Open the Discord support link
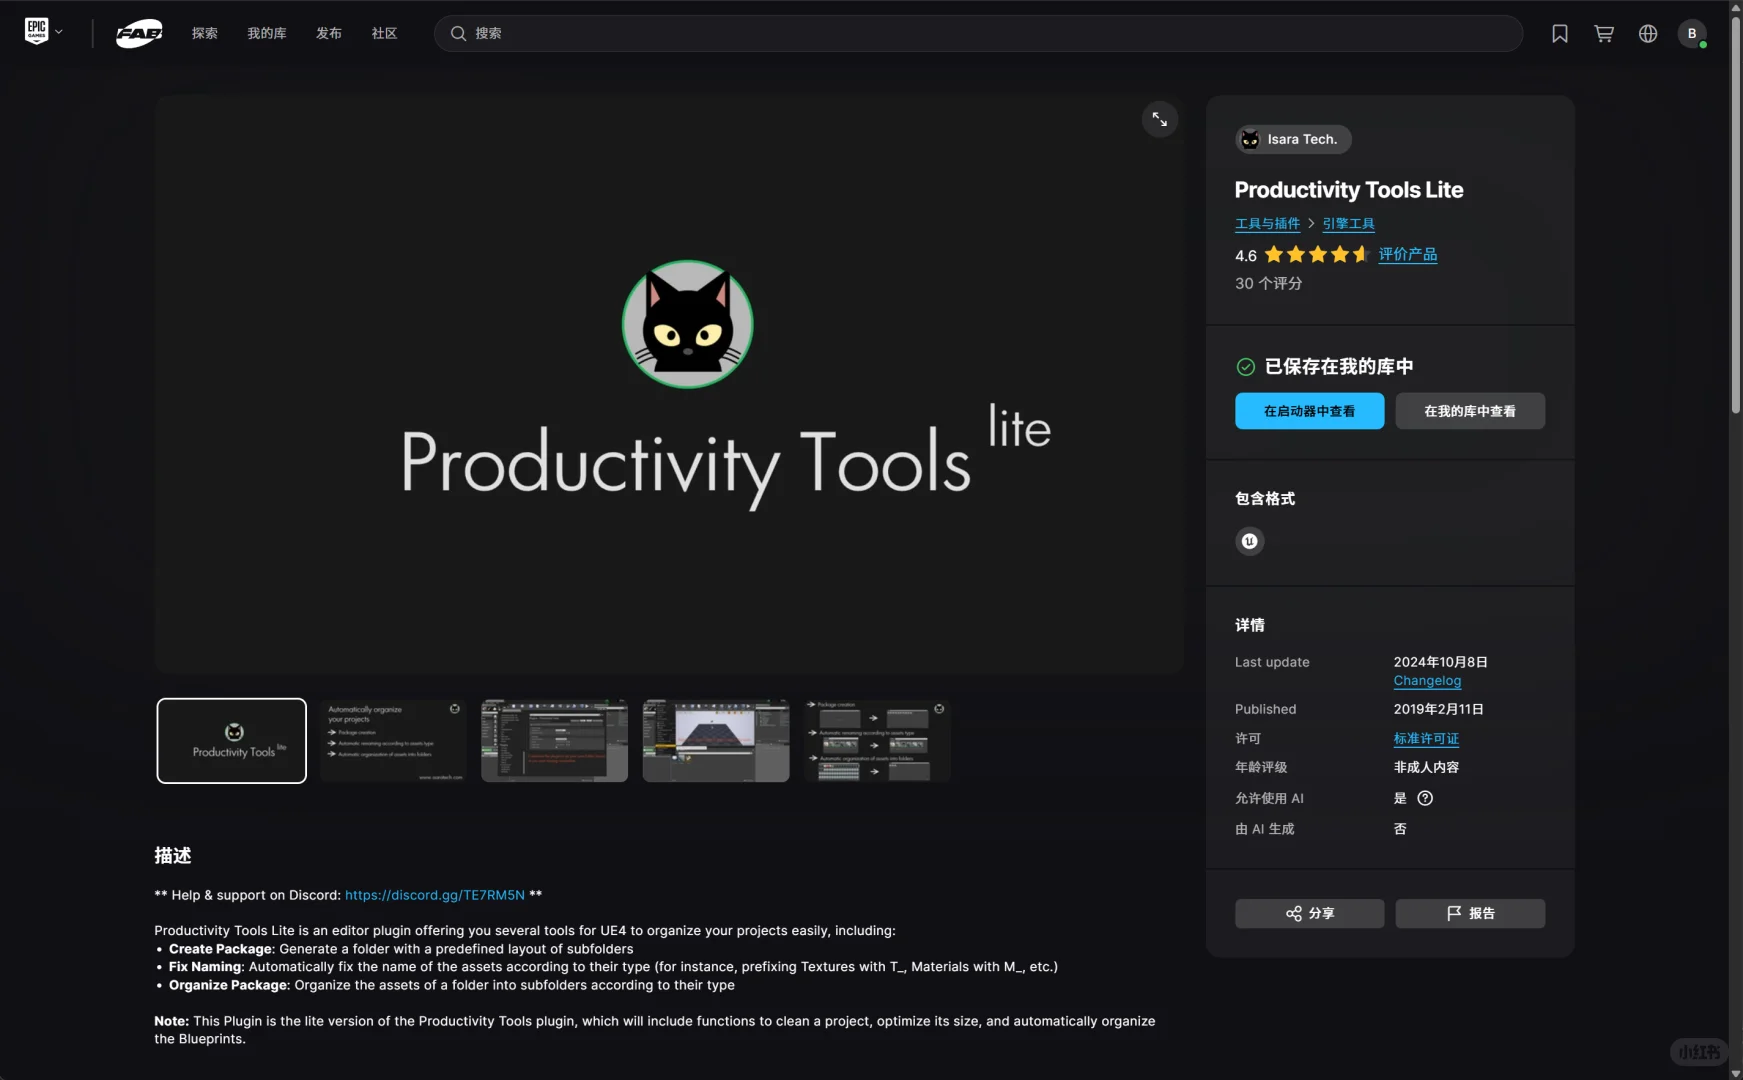 tap(435, 895)
